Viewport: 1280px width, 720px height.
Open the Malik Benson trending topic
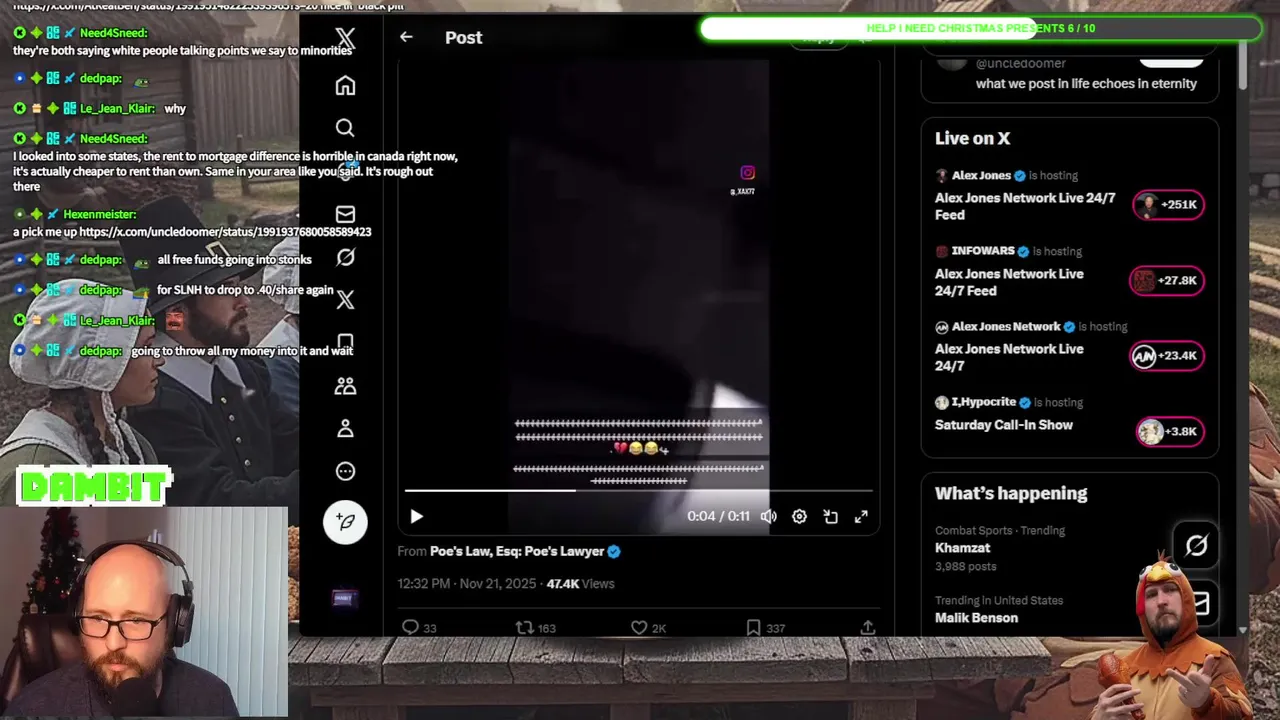click(976, 618)
